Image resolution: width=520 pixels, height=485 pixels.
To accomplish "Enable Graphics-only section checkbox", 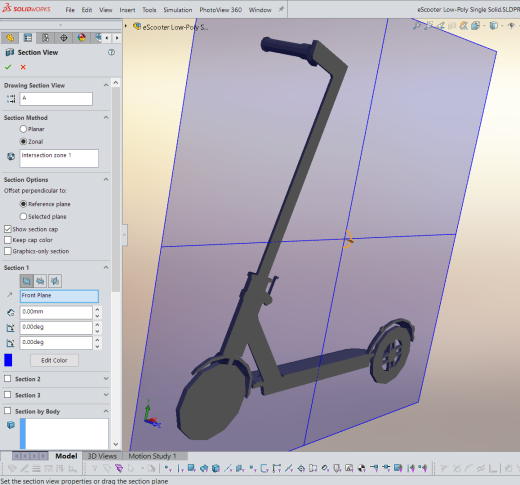I will (8, 251).
